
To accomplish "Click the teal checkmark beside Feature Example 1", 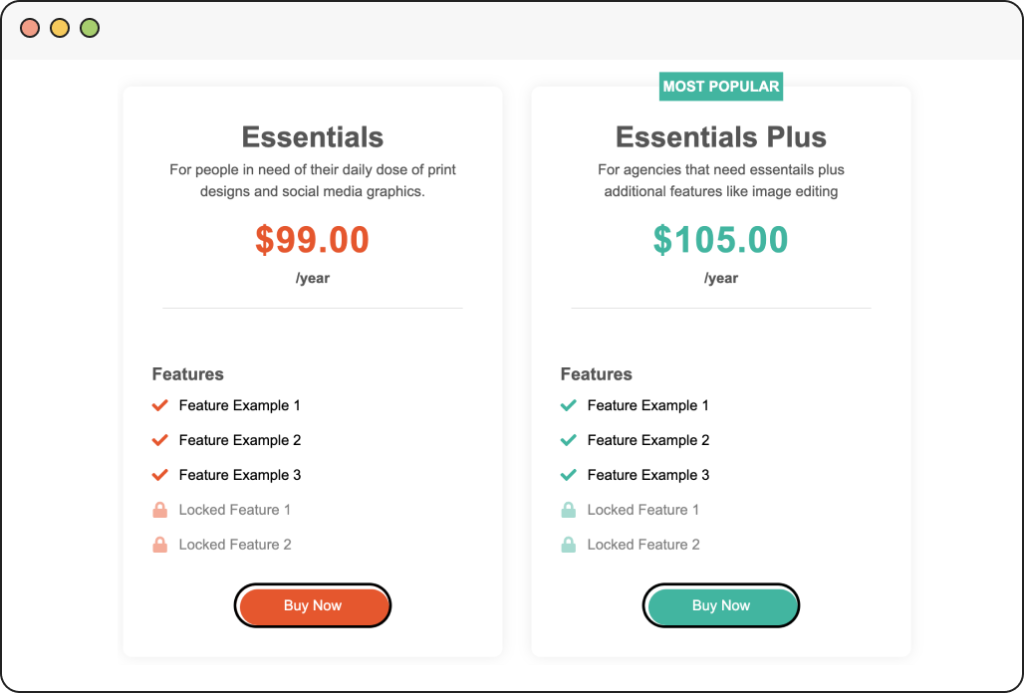I will (x=568, y=406).
